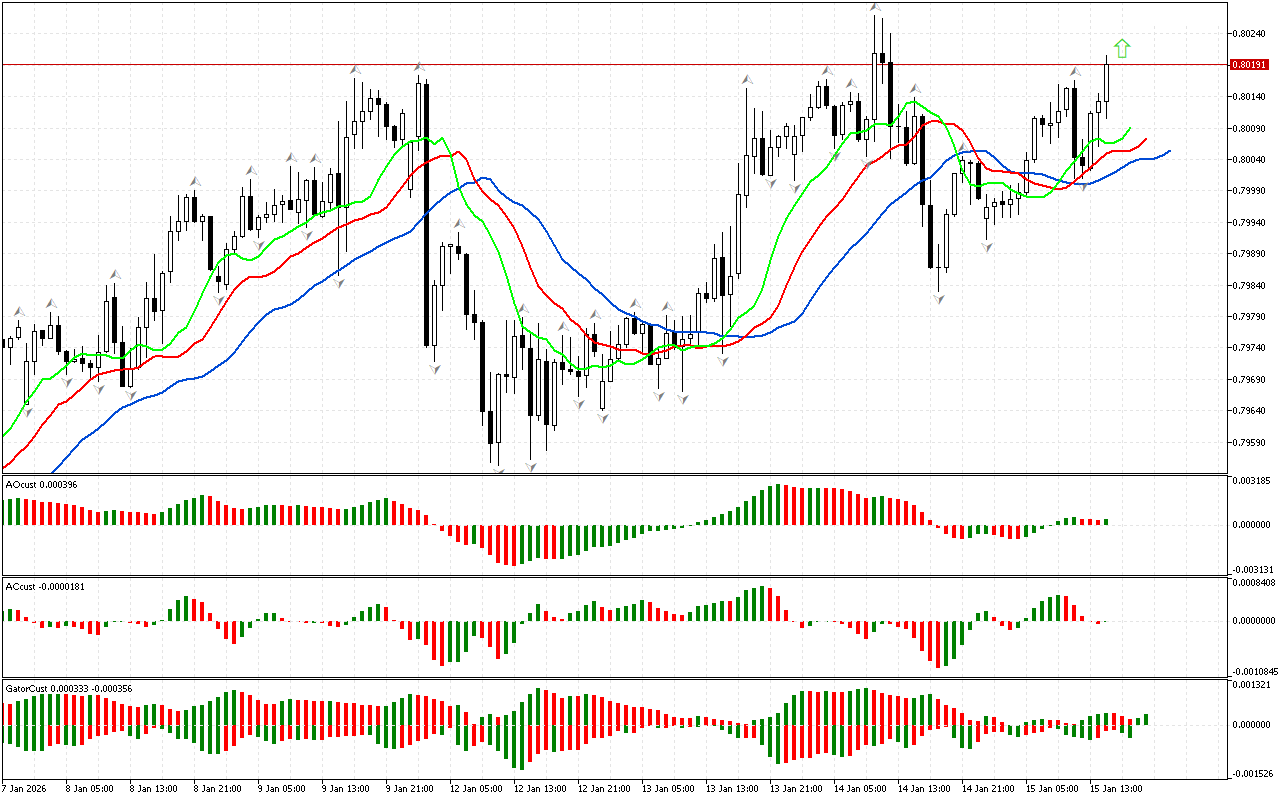Click the 7 Jan 2026 time label
This screenshot has width=1280, height=800.
pos(24,788)
